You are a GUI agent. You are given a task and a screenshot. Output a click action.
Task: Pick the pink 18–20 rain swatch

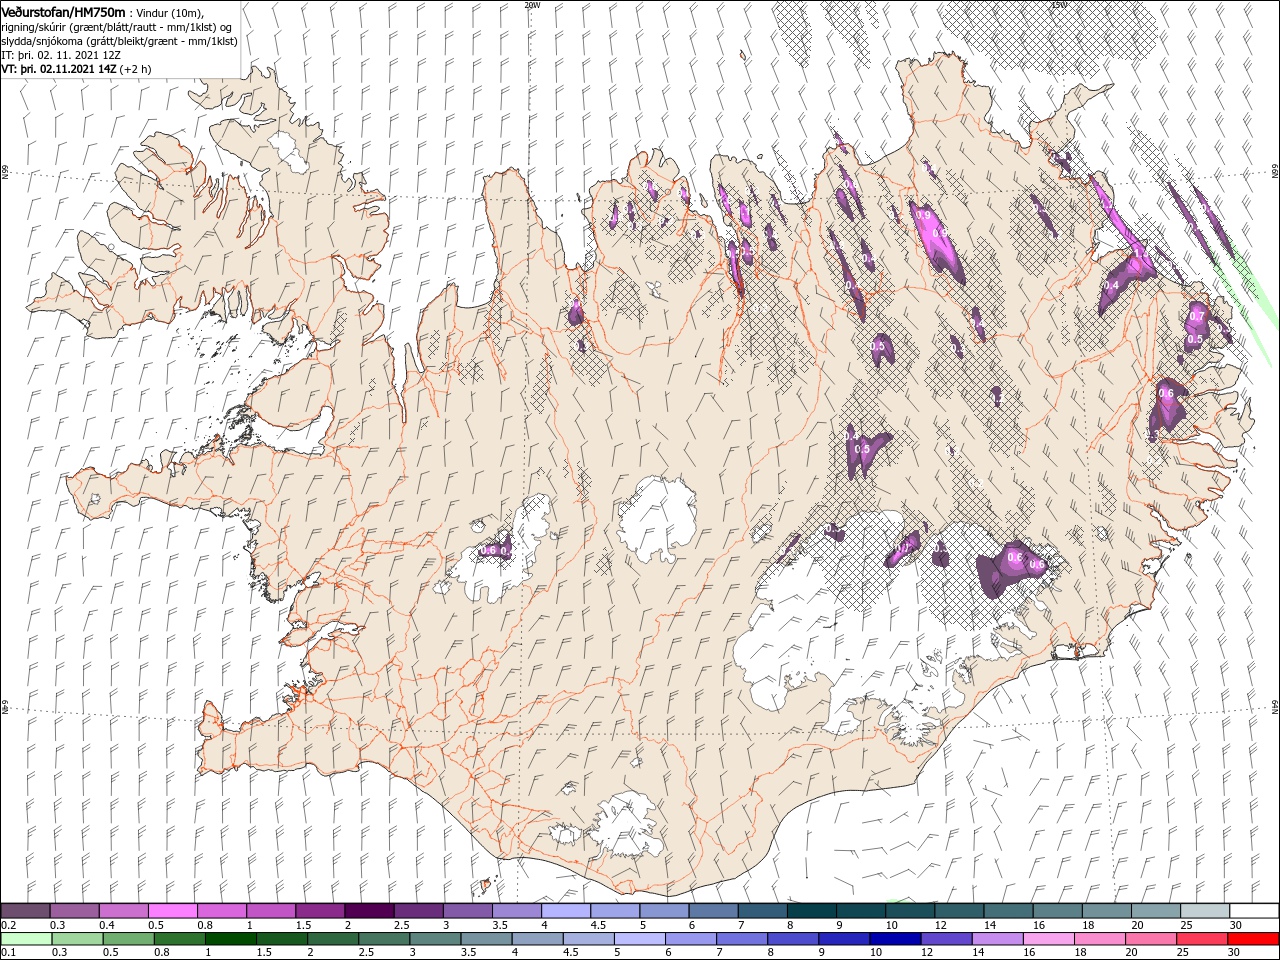tap(1099, 939)
